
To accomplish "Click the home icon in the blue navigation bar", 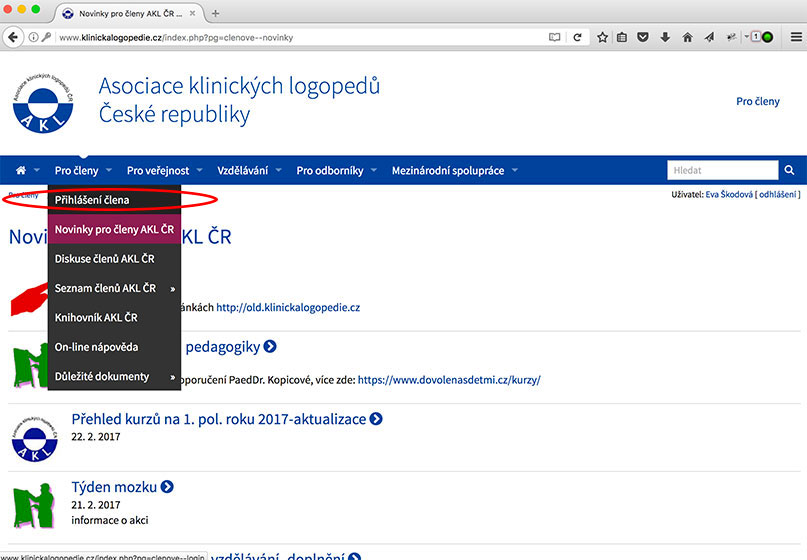I will (x=22, y=171).
